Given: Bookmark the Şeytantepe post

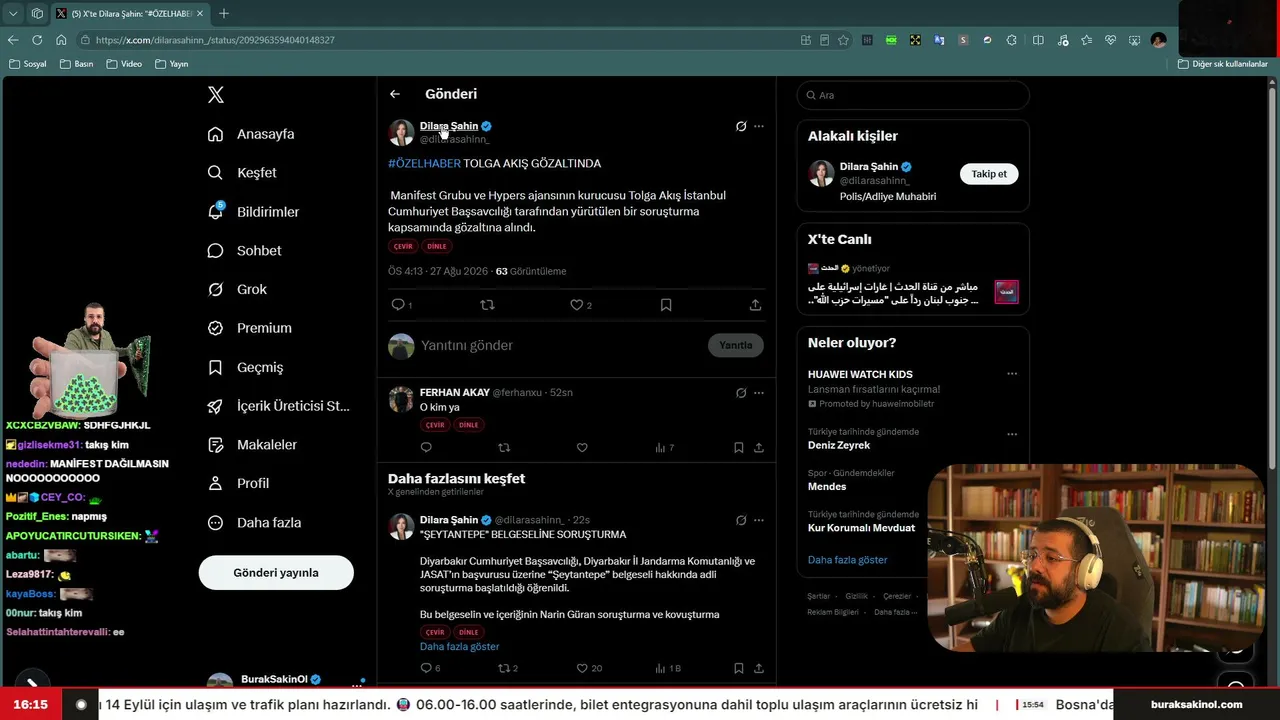Looking at the screenshot, I should [739, 668].
